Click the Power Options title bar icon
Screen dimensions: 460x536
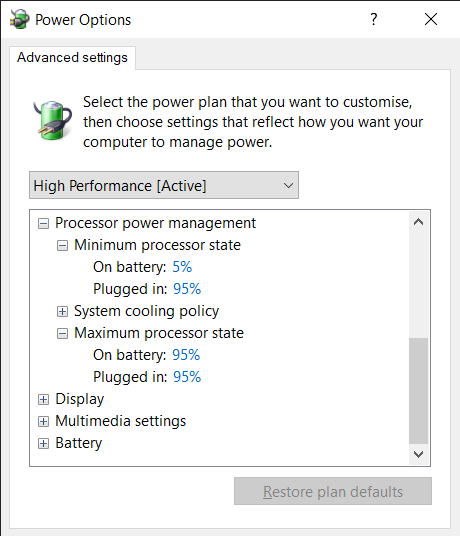(x=19, y=19)
